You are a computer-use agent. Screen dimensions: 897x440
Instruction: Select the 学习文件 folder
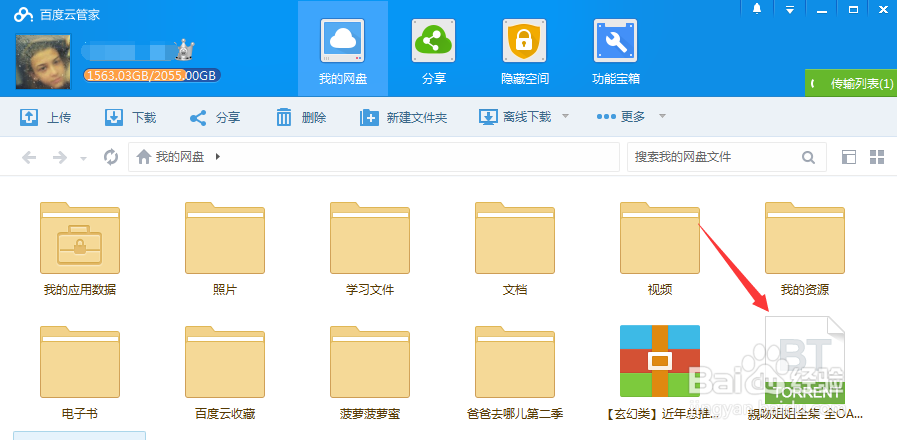370,249
